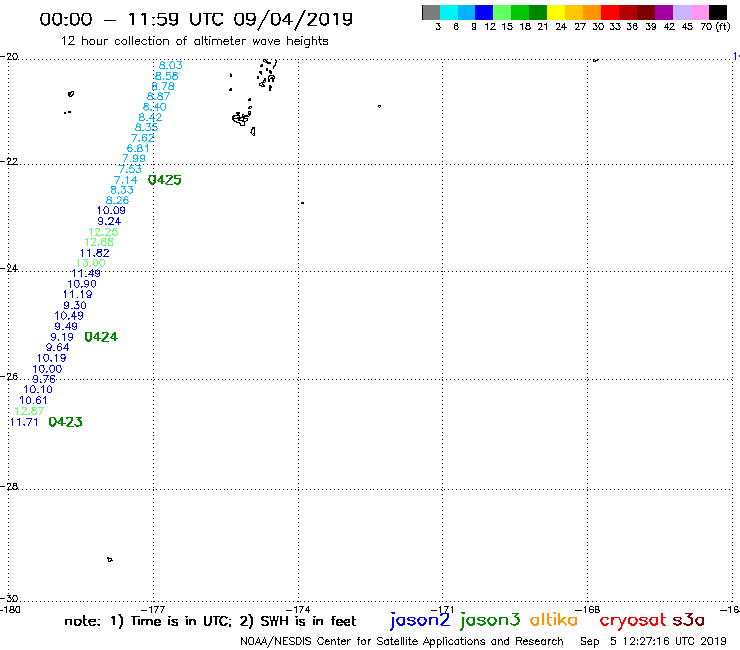The image size is (740, 650).
Task: Click the 7.62 wave height value
Action: click(x=143, y=138)
